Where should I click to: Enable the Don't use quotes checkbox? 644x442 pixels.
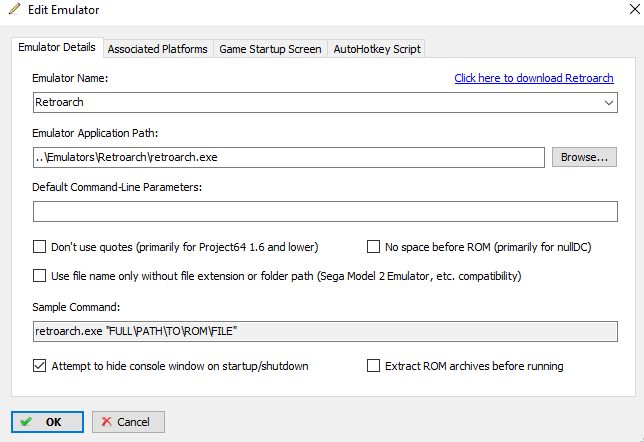tap(39, 247)
